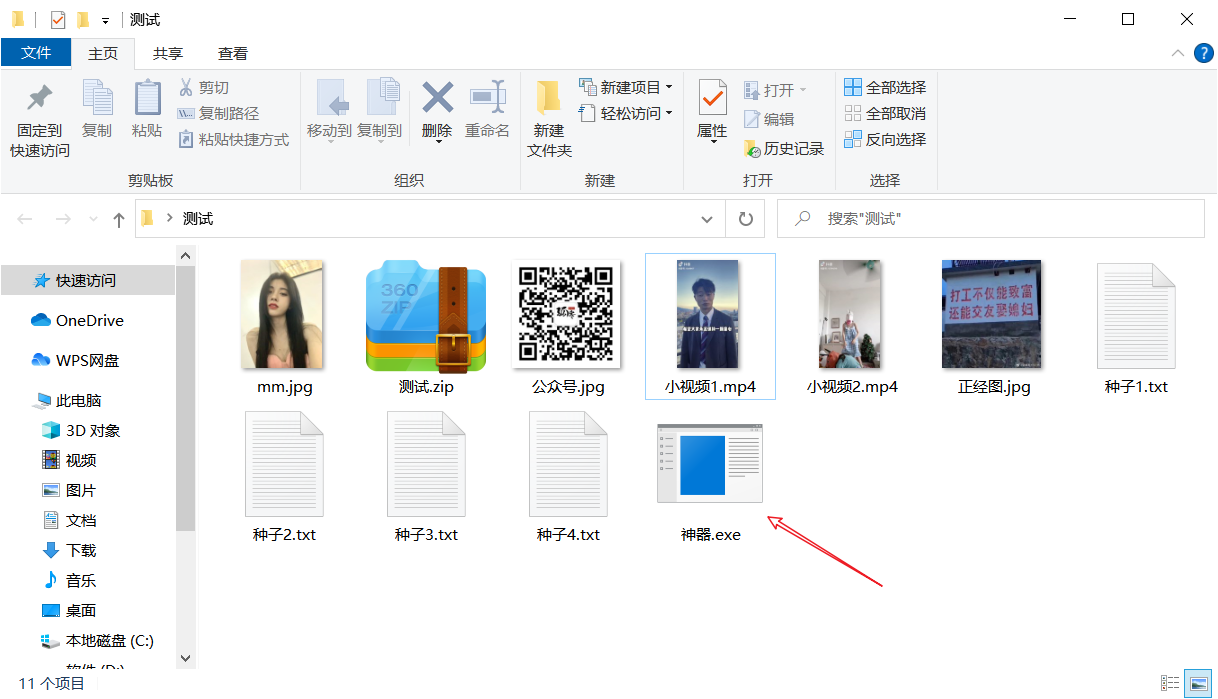
Task: Collapse the ribbon with the chevron
Action: click(x=1176, y=53)
